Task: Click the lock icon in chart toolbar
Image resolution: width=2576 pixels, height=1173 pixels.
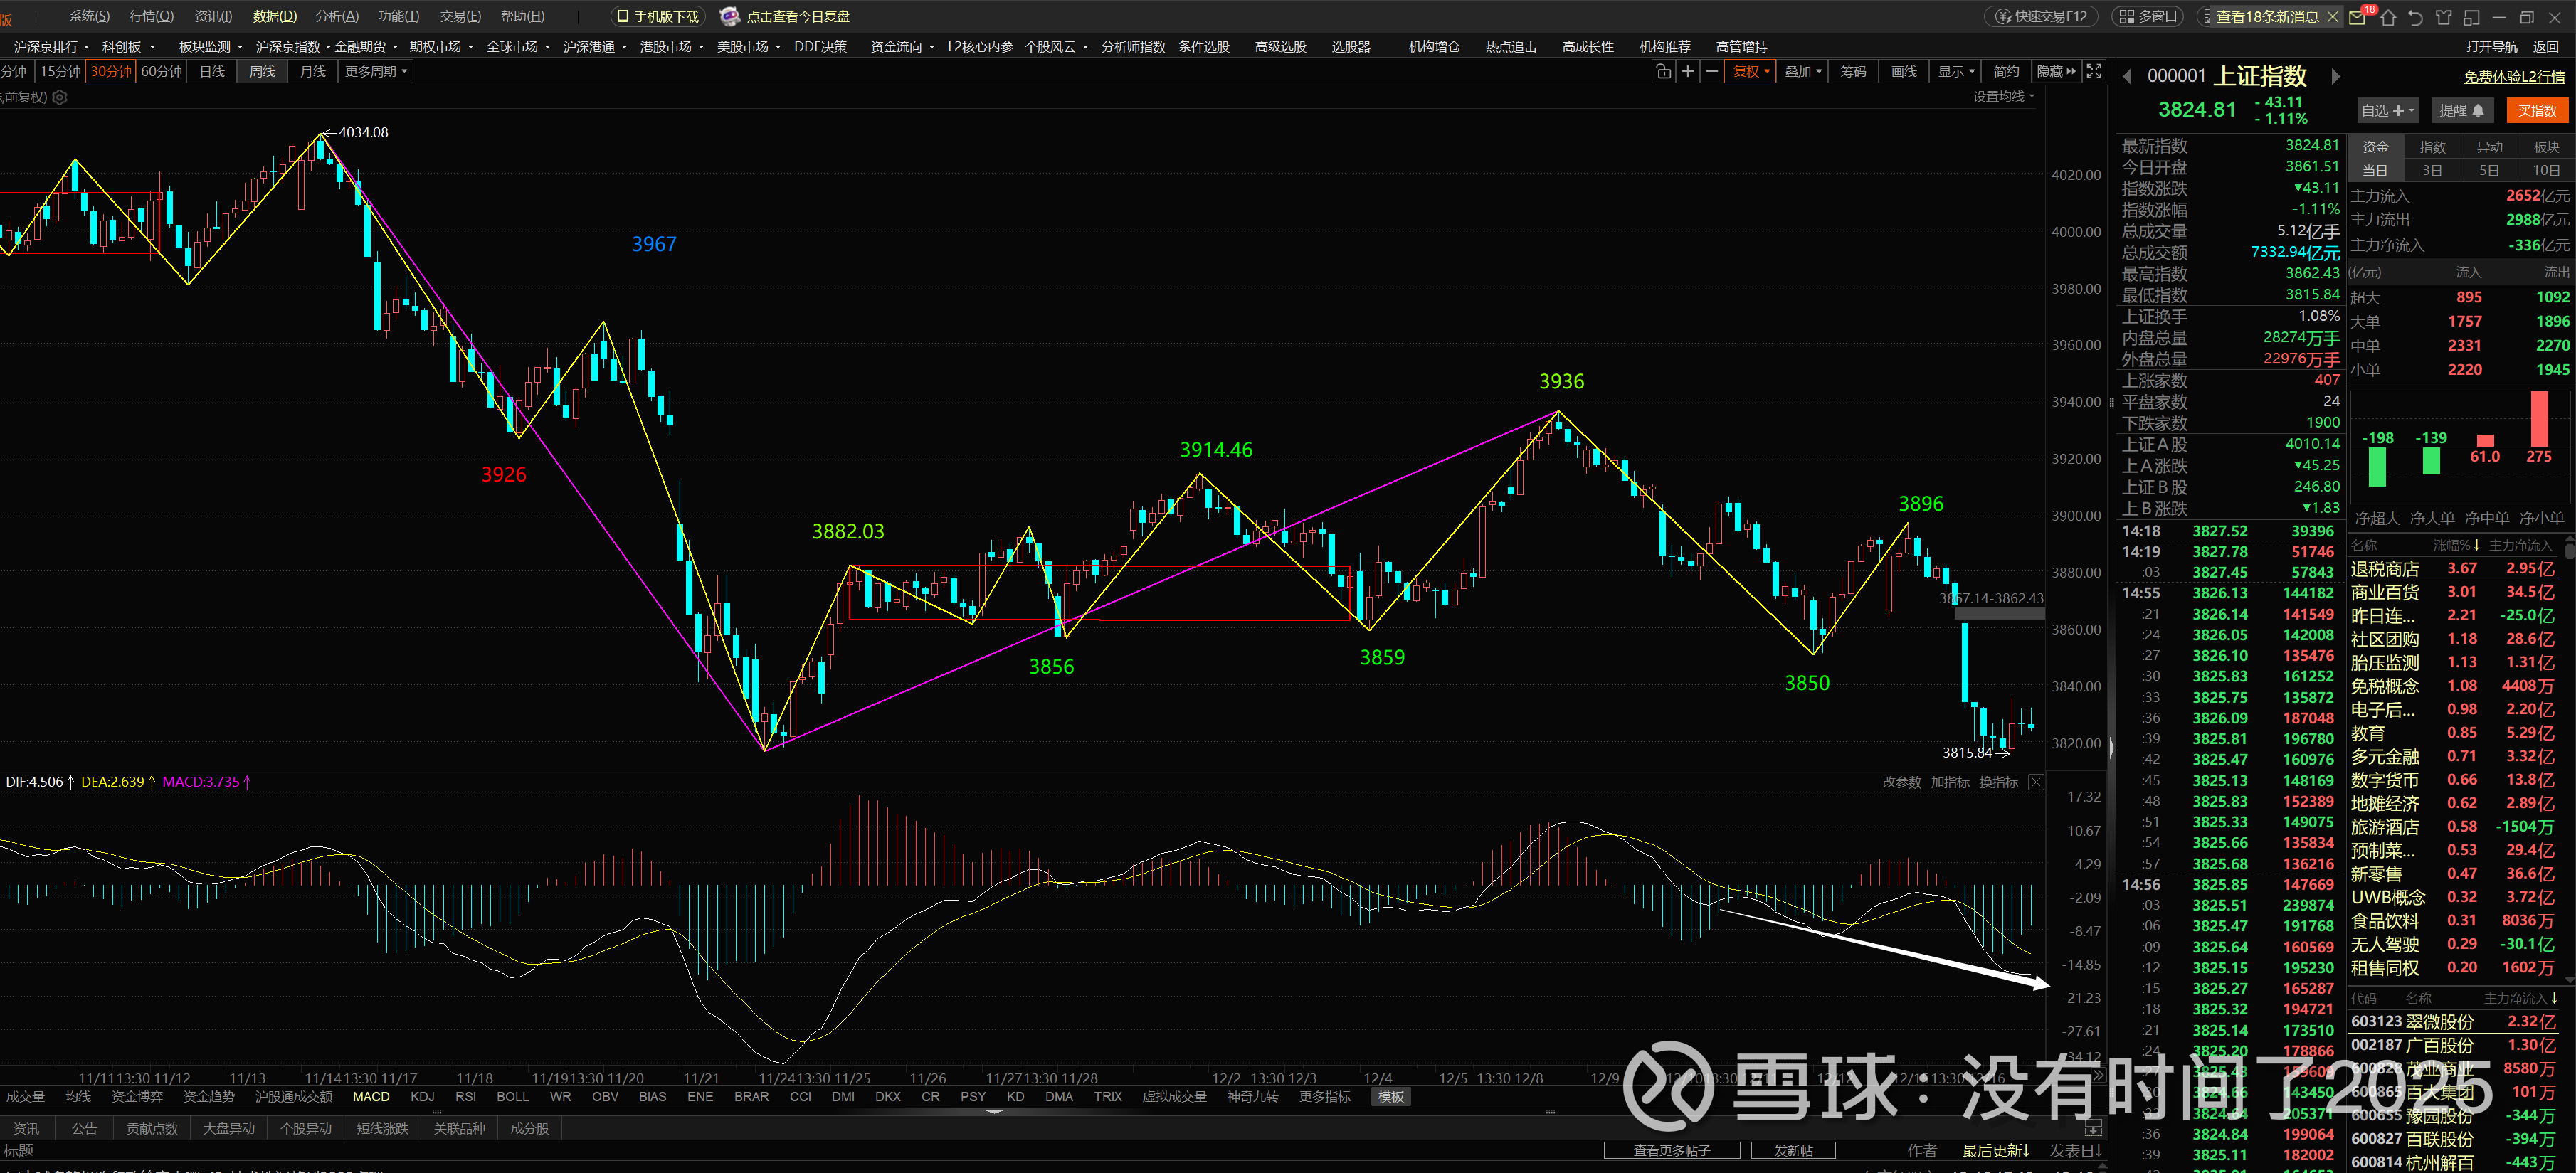Action: click(1663, 71)
